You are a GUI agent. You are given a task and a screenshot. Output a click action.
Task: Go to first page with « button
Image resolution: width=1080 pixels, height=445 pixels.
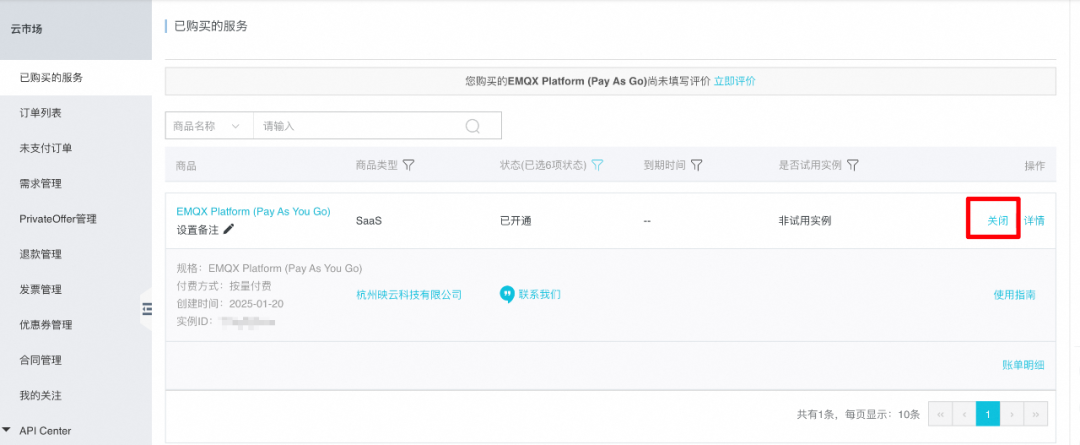(941, 414)
